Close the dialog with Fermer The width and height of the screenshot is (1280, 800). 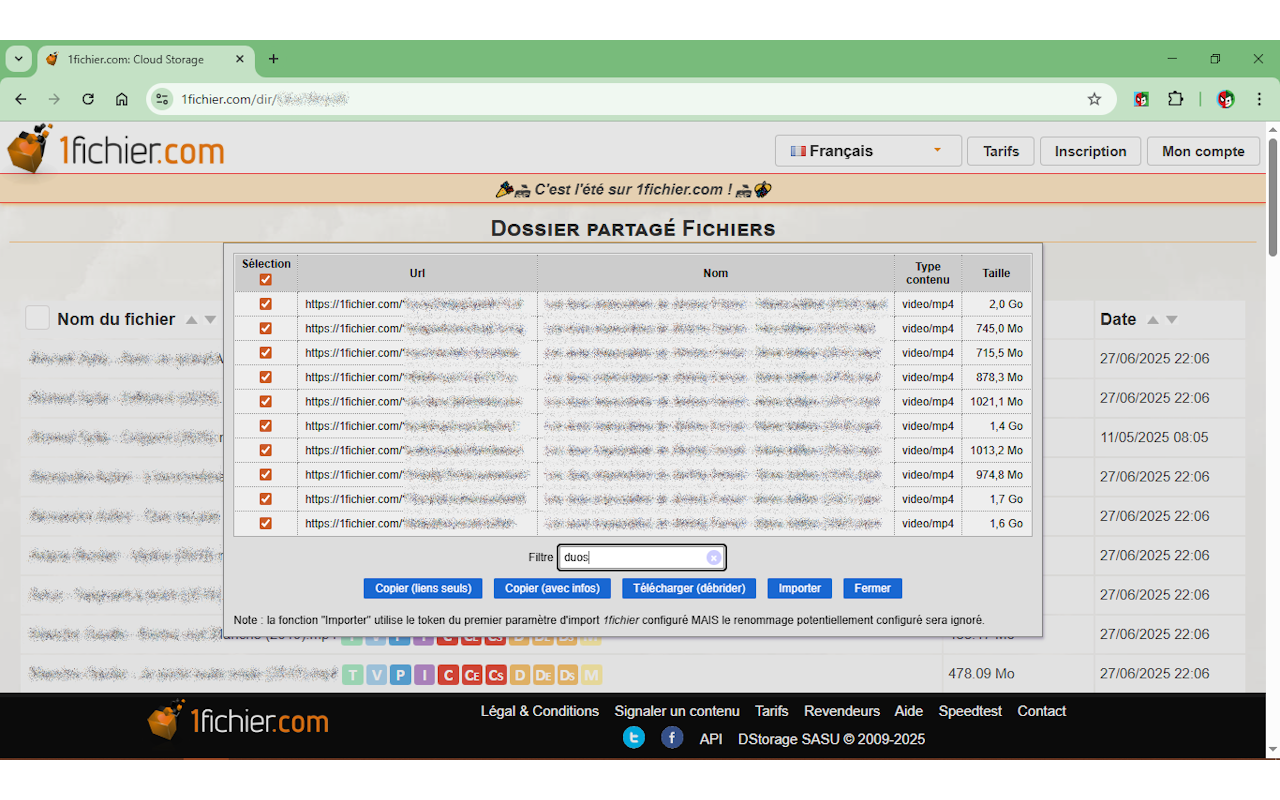872,589
